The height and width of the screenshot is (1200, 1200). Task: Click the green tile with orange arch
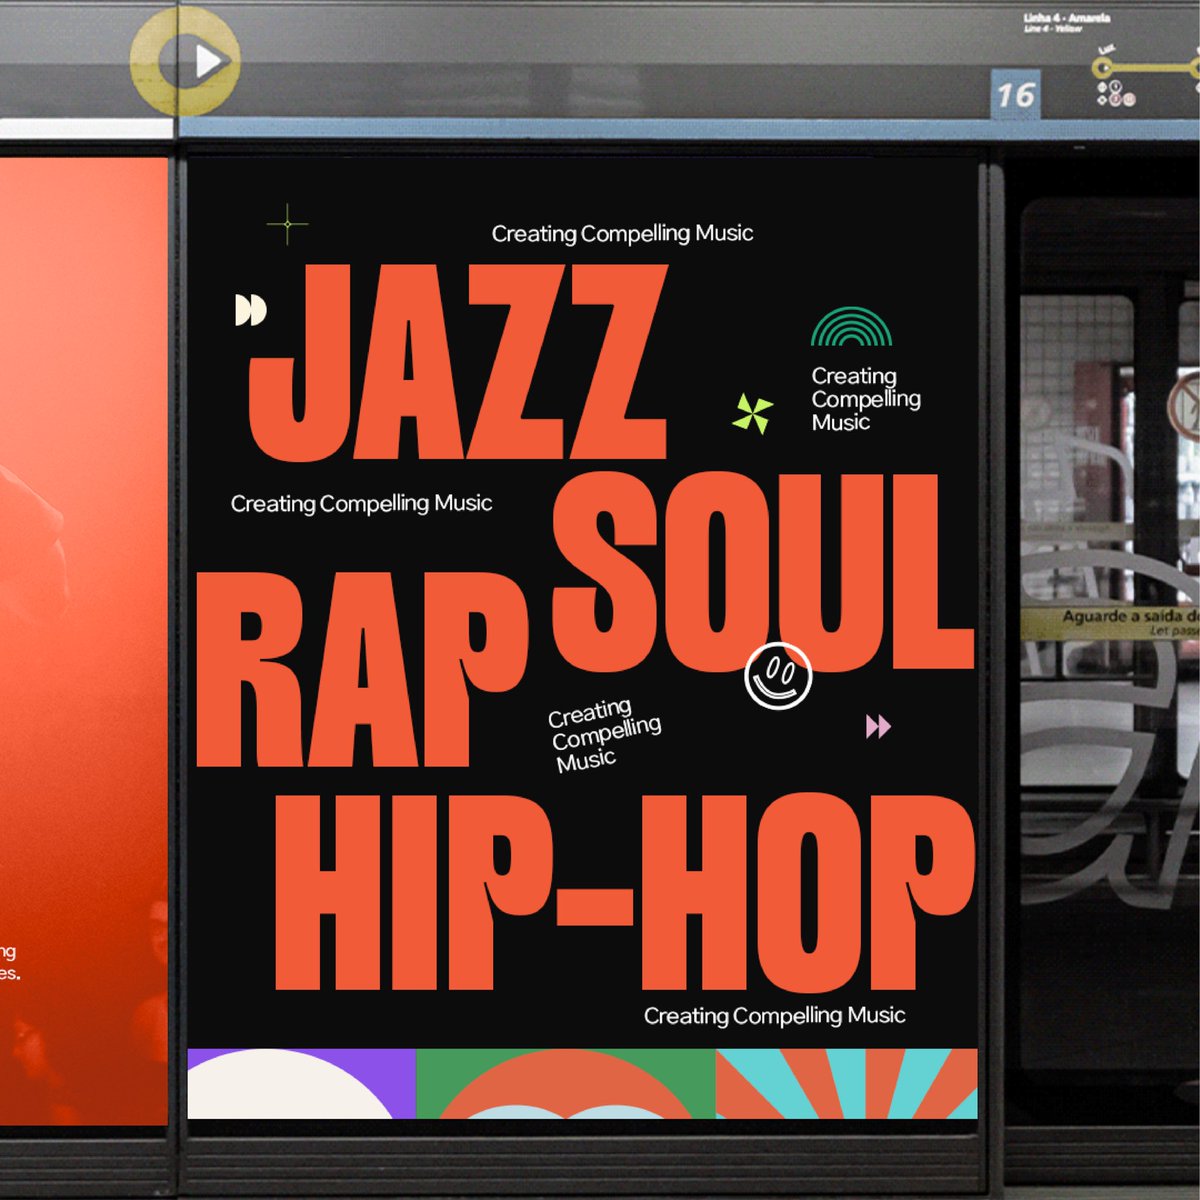[x=566, y=1084]
